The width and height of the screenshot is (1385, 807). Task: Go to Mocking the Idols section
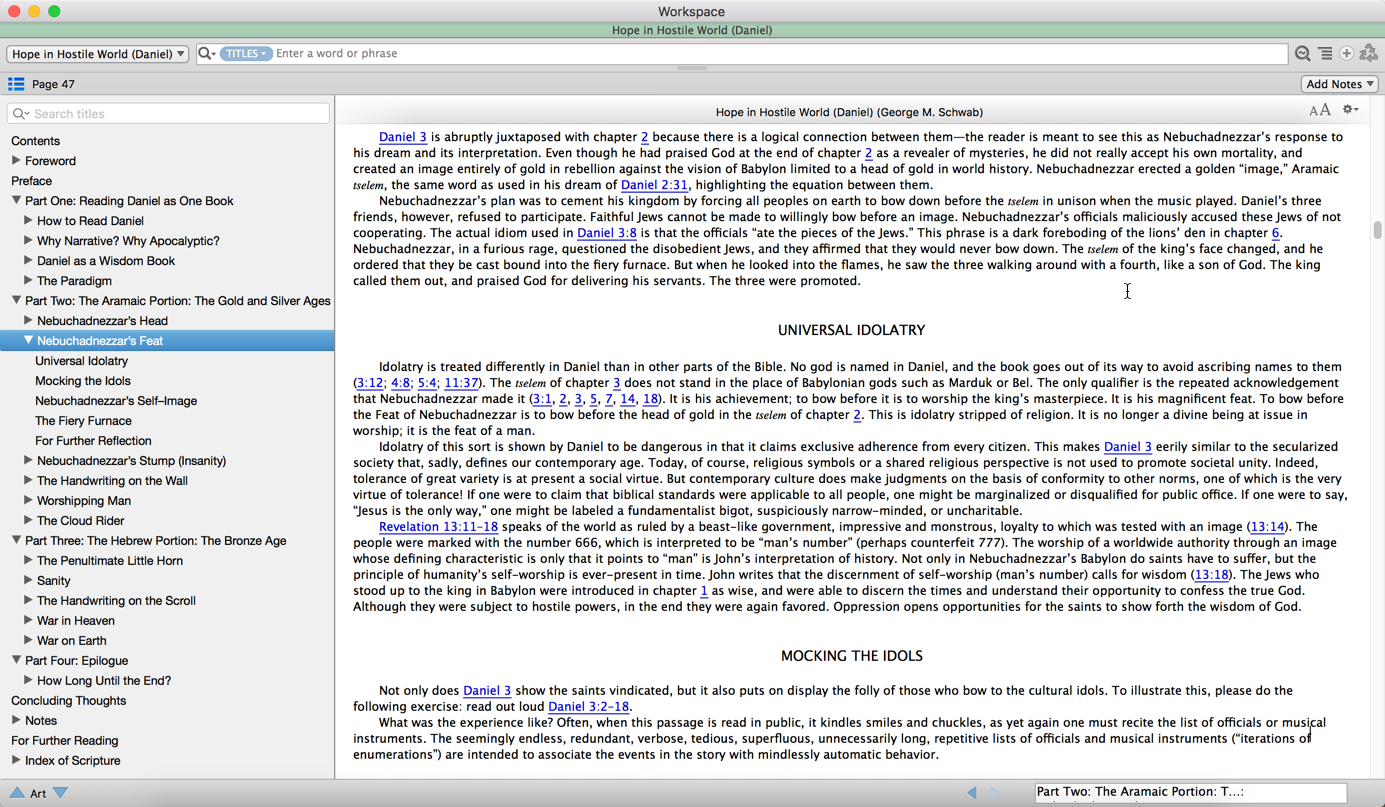click(x=82, y=381)
